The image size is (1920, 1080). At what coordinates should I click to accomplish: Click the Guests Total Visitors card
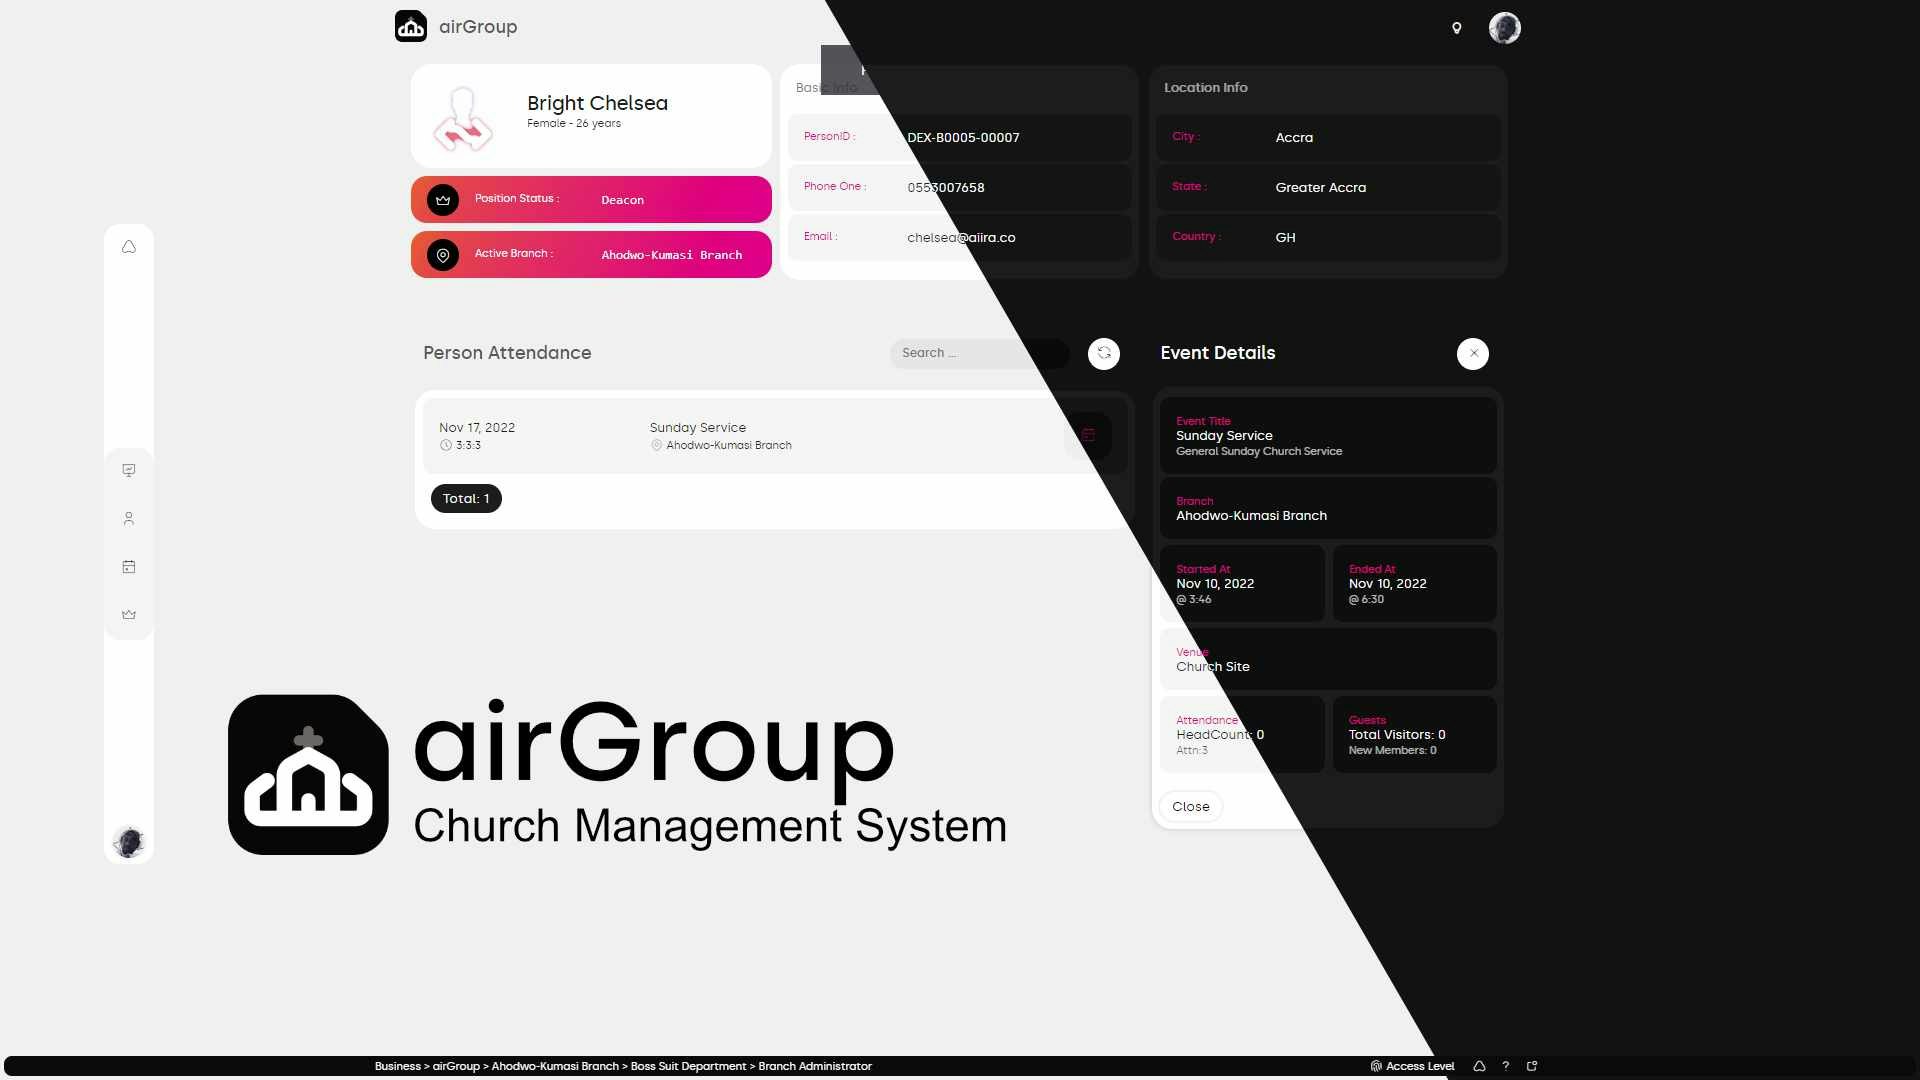1414,734
